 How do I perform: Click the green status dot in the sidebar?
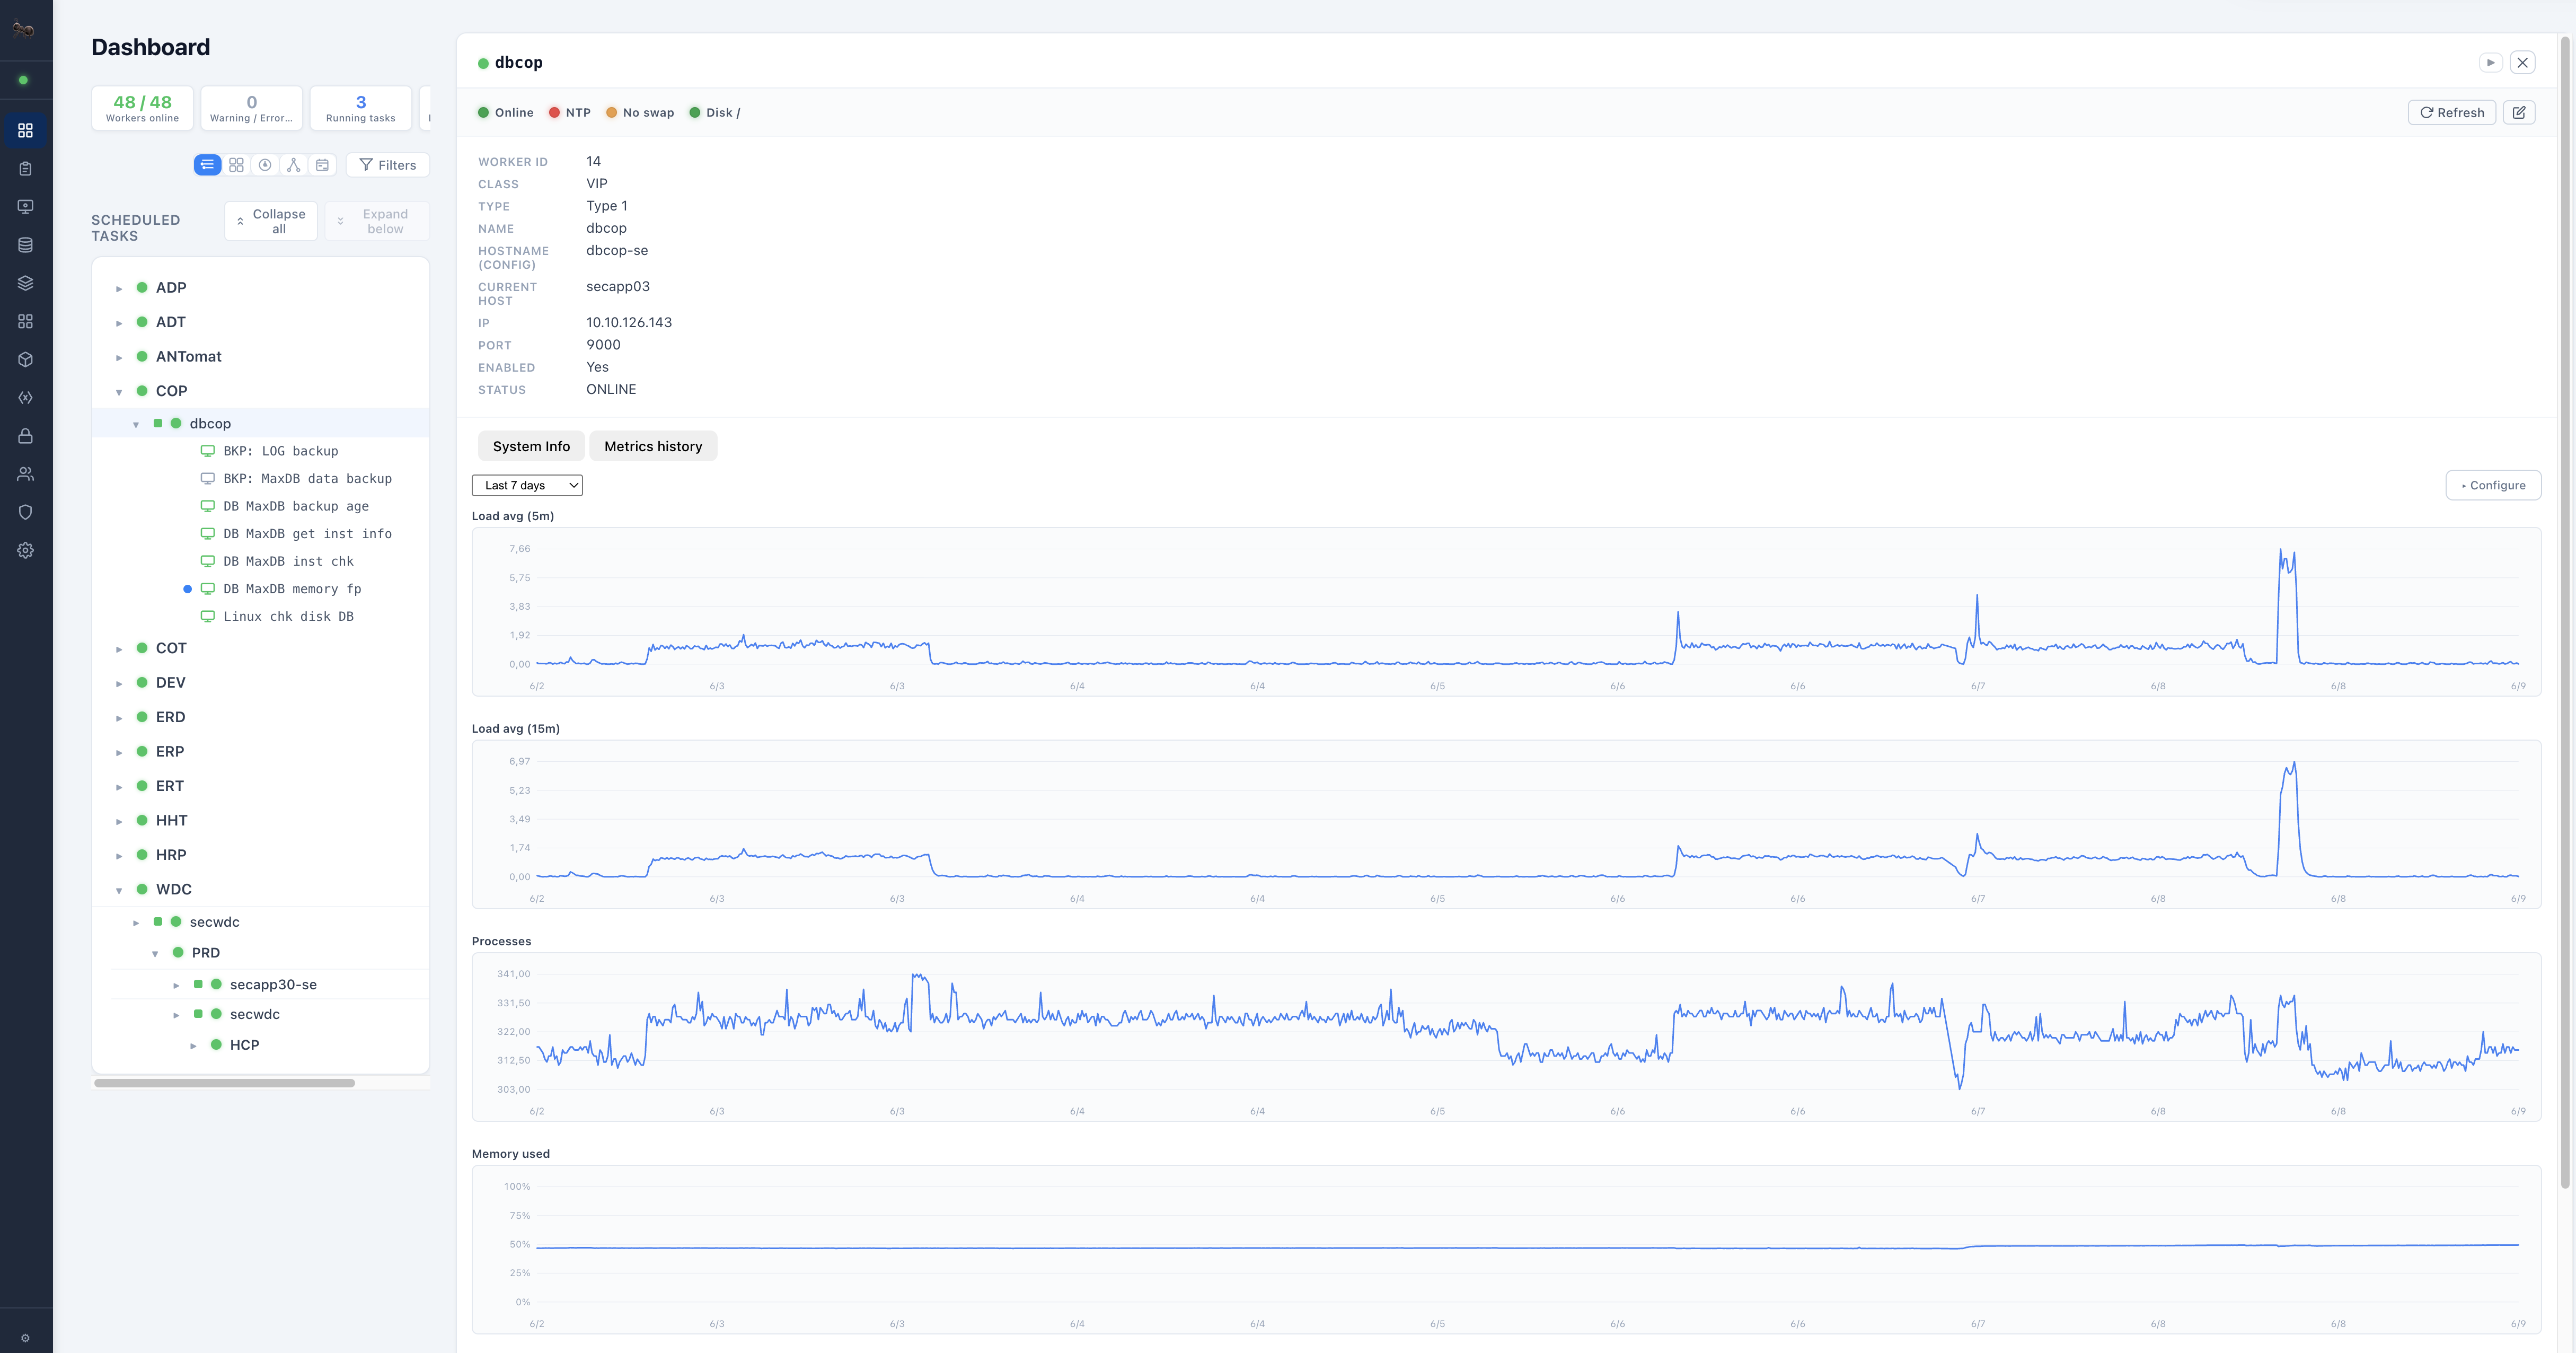24,80
